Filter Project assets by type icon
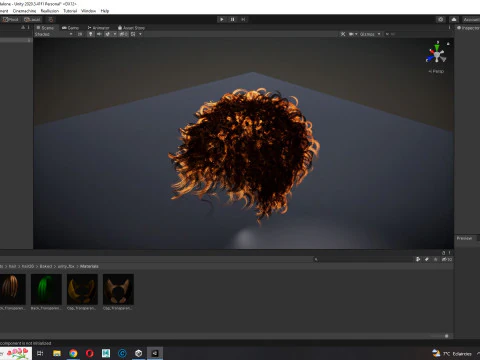The width and height of the screenshot is (480, 360). 418,259
